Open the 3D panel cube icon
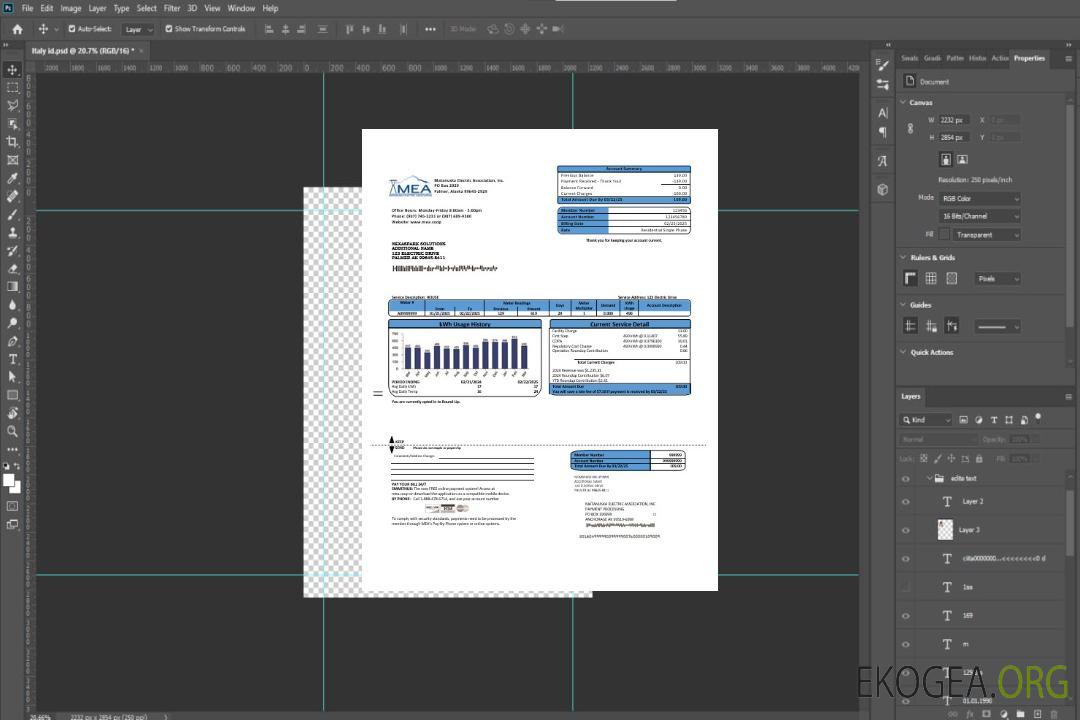The width and height of the screenshot is (1080, 720). coord(883,189)
